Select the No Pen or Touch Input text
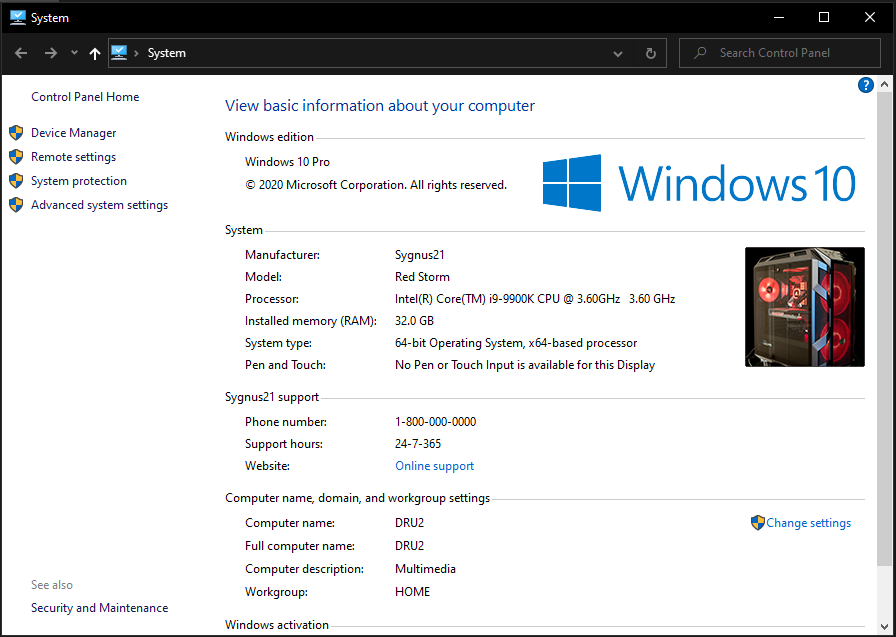This screenshot has height=637, width=896. [x=525, y=365]
